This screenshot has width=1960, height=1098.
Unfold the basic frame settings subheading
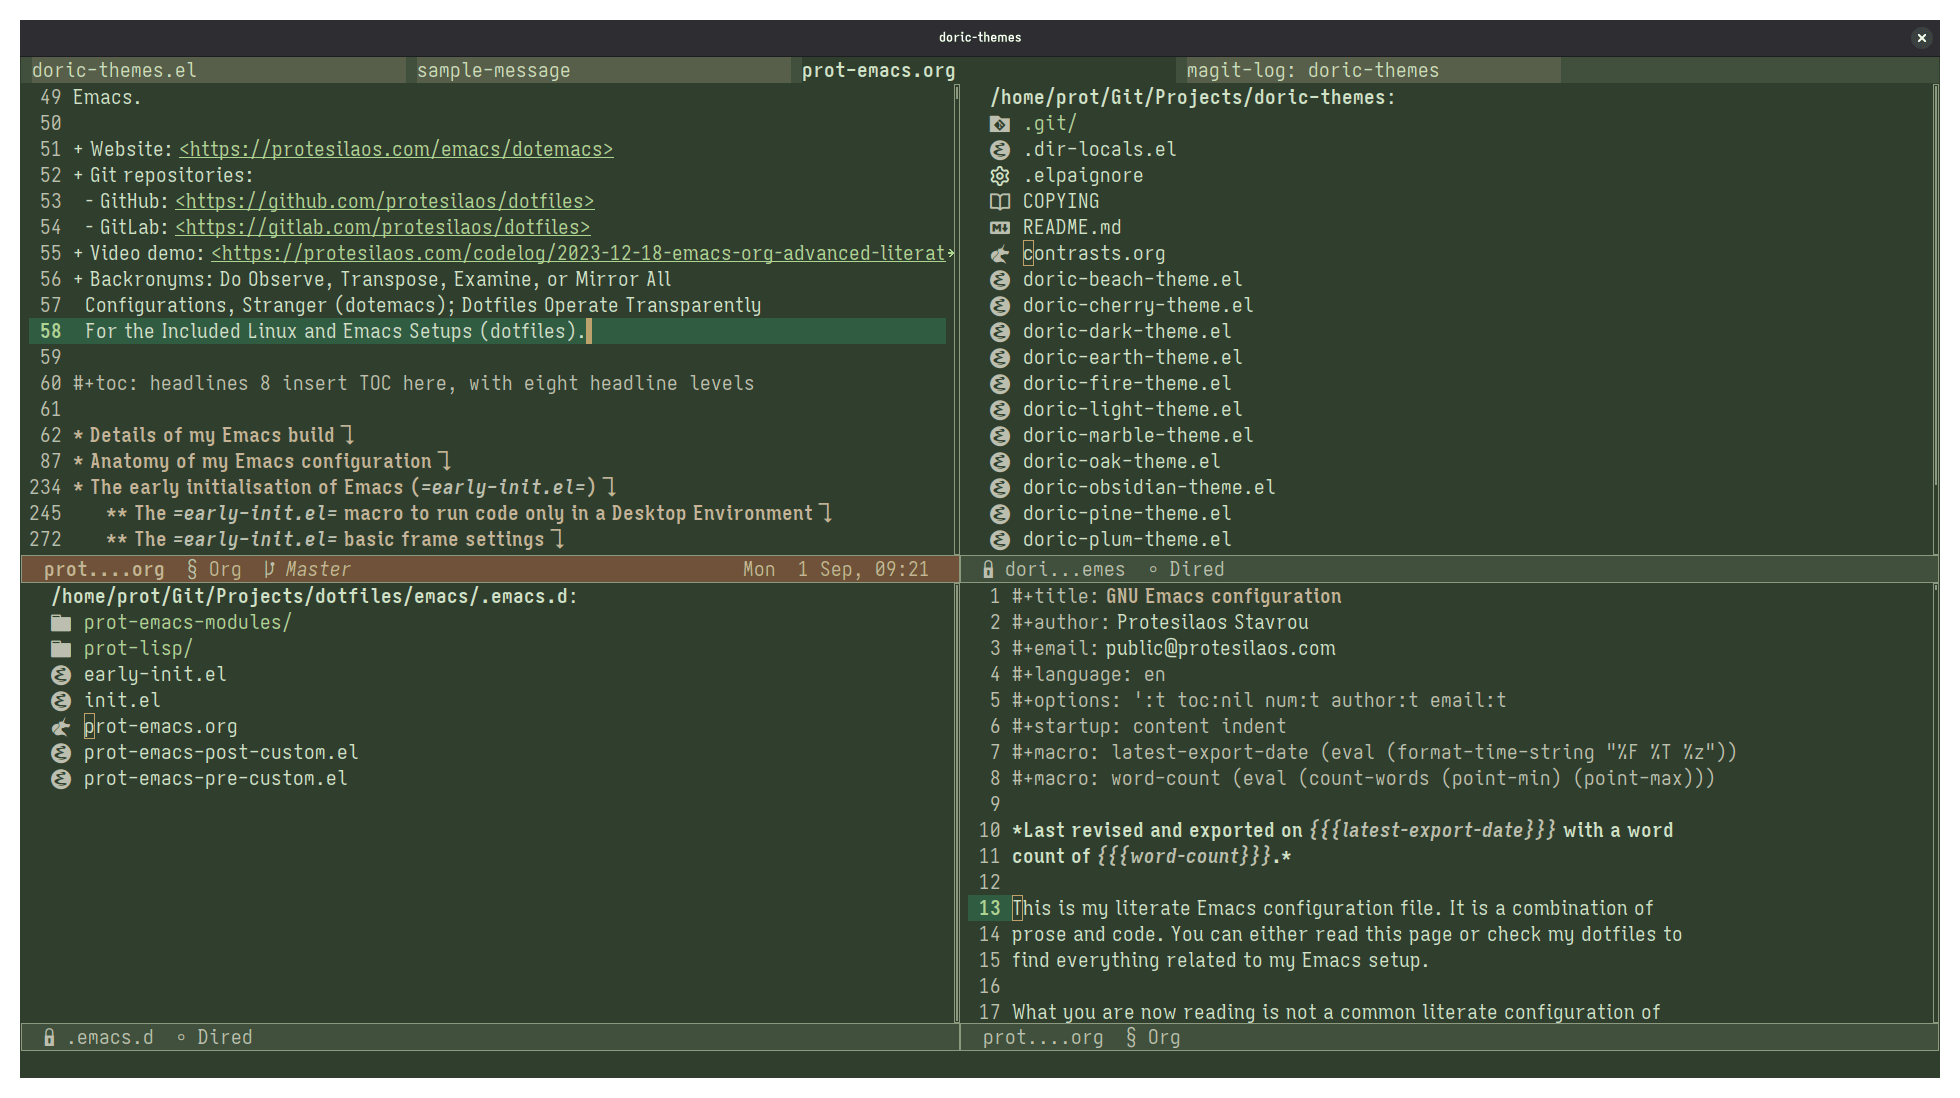tap(334, 539)
